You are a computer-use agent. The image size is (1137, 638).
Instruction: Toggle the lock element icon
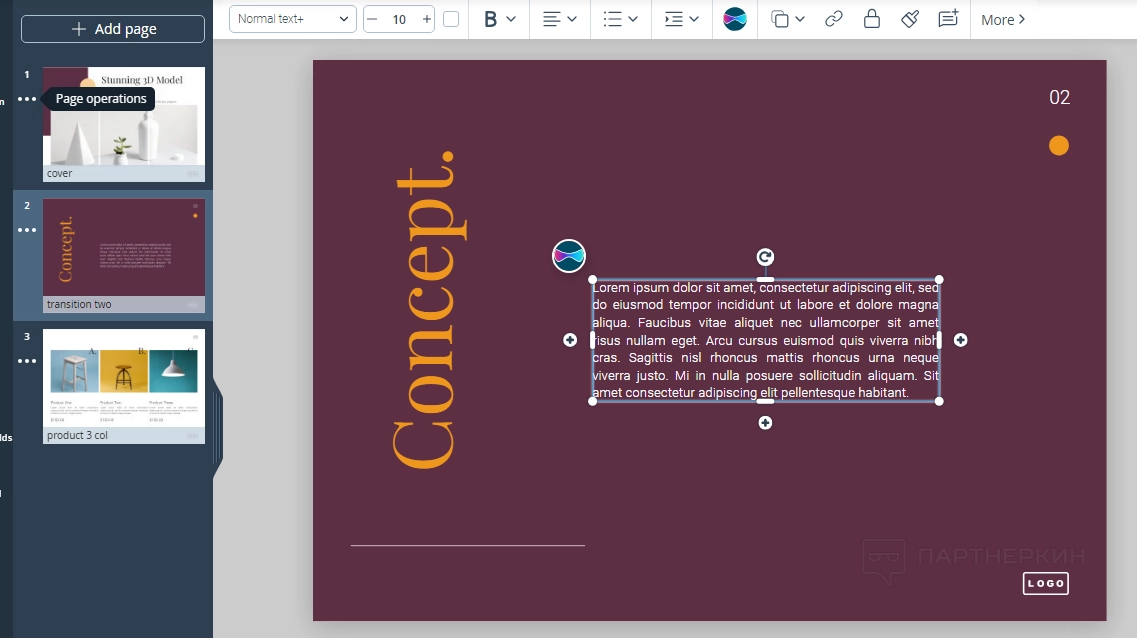[x=872, y=19]
